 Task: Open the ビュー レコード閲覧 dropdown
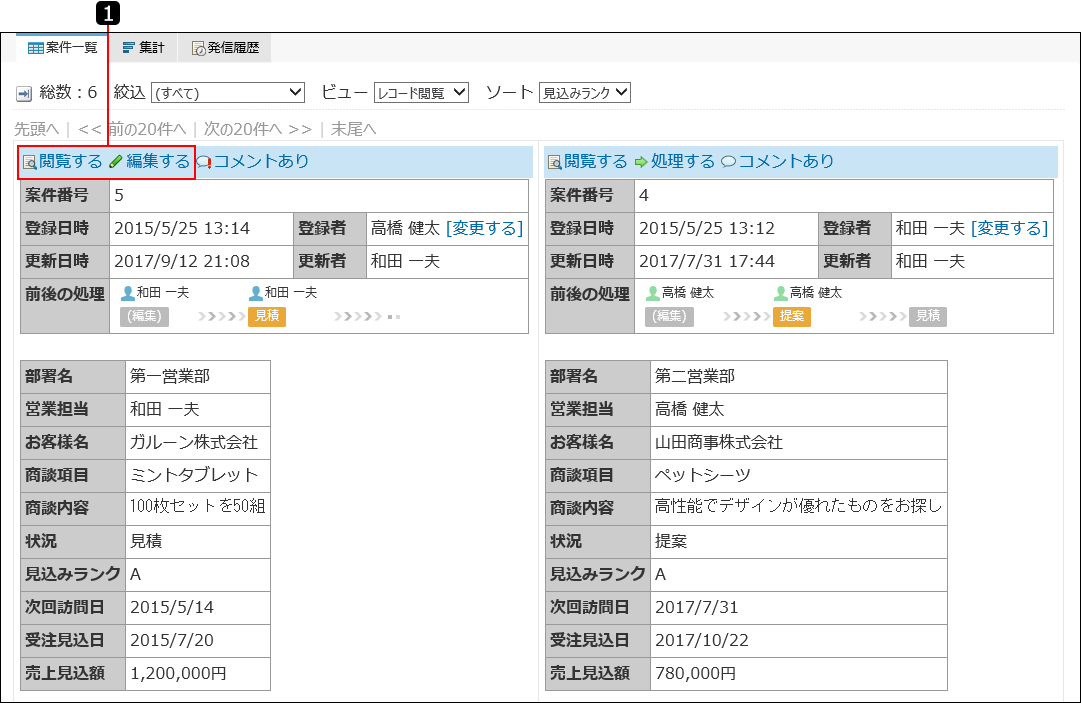(x=421, y=92)
